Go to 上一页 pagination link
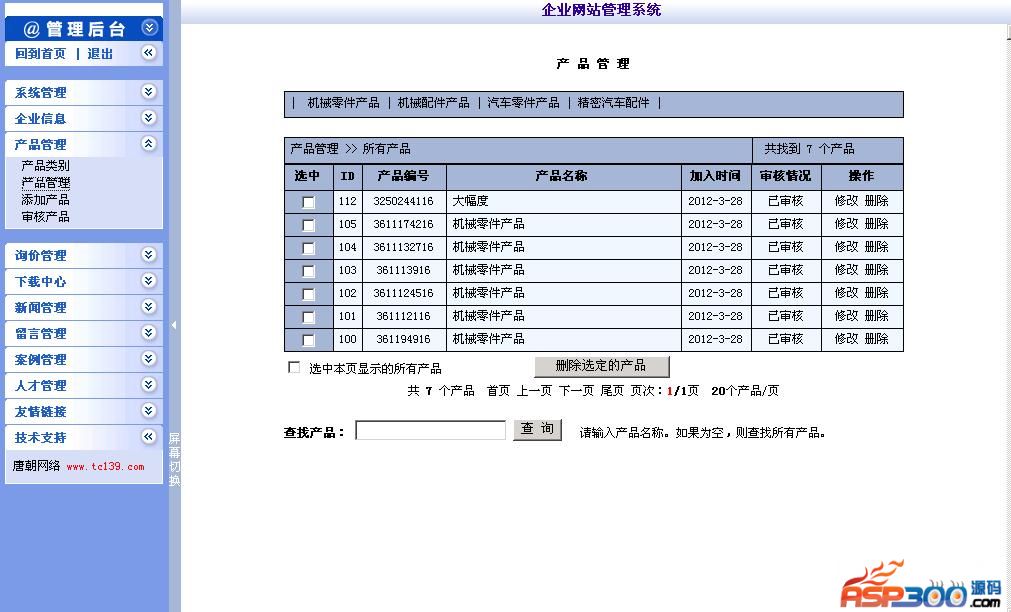This screenshot has width=1011, height=612. 535,391
